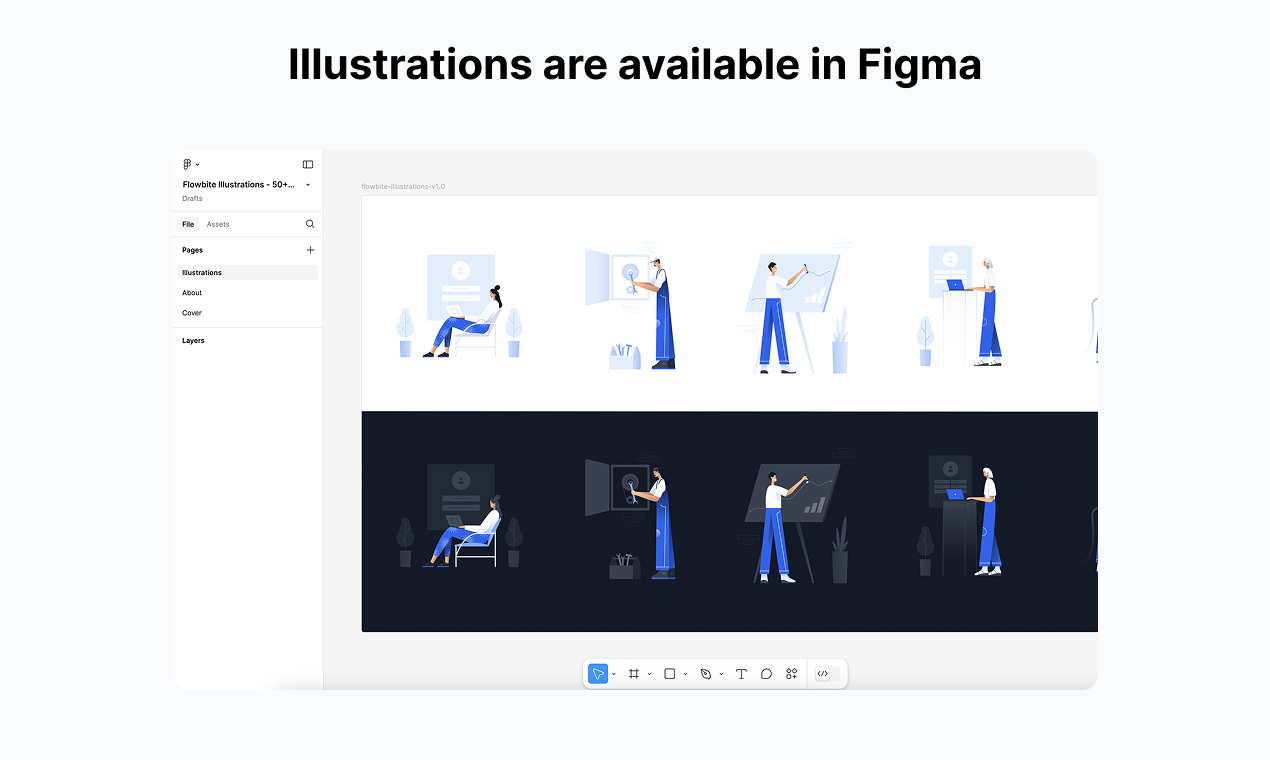Open Pen tool options dropdown arrow
The width and height of the screenshot is (1270, 760).
click(x=721, y=674)
